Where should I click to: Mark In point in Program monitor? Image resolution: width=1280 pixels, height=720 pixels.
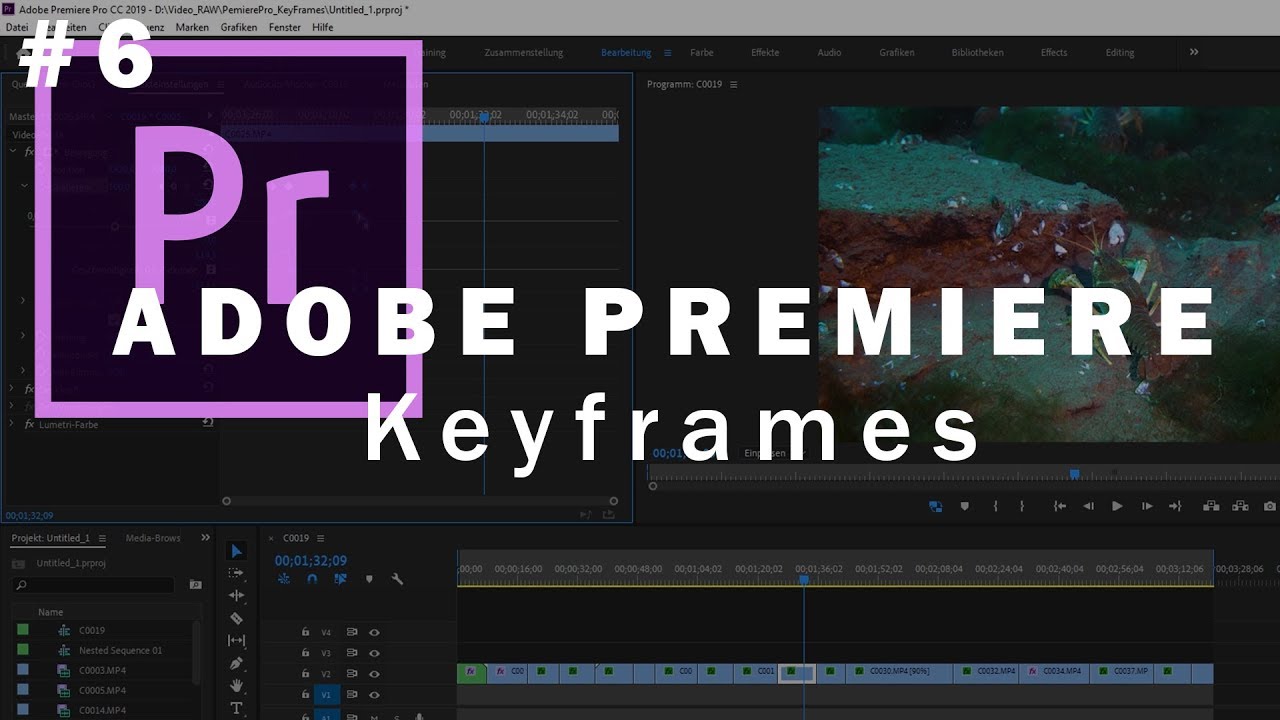click(x=995, y=506)
